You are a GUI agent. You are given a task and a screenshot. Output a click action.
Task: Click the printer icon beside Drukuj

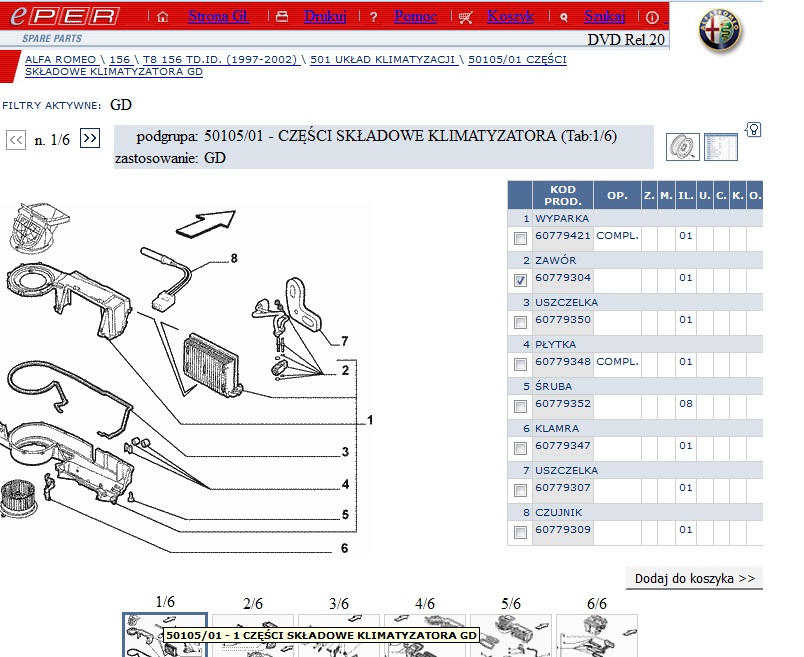coord(282,17)
